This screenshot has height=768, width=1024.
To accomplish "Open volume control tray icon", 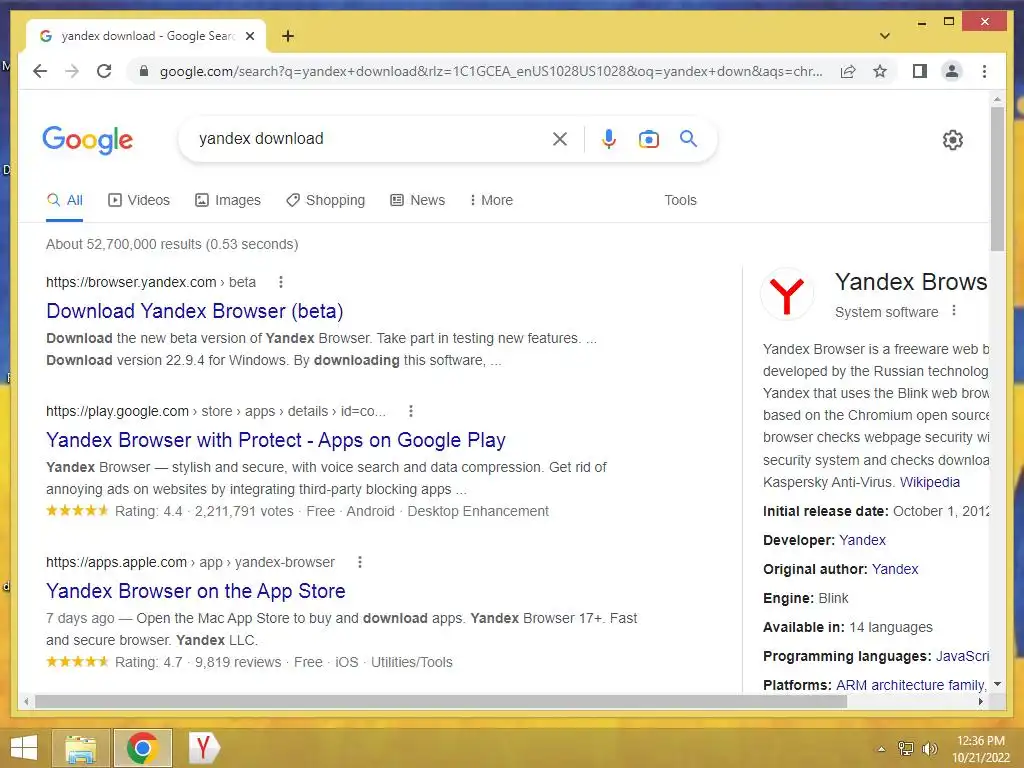I will pyautogui.click(x=930, y=749).
